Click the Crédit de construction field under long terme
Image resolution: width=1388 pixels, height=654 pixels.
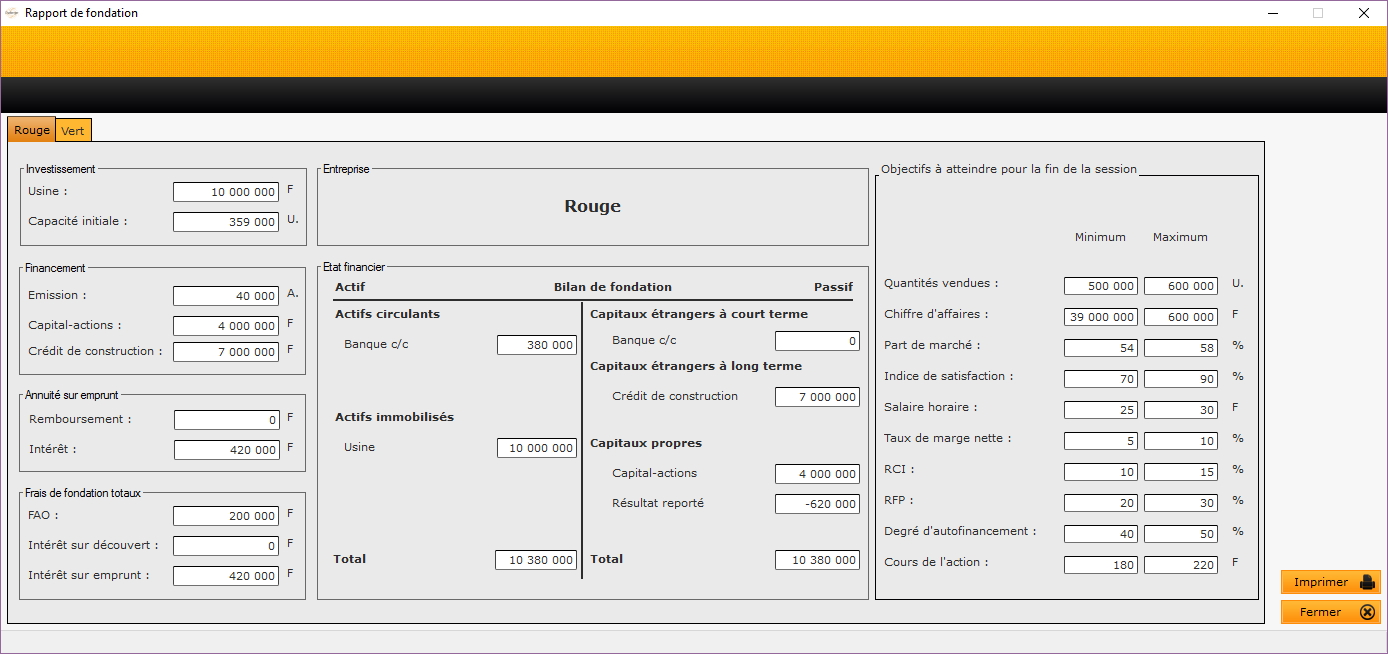(817, 397)
